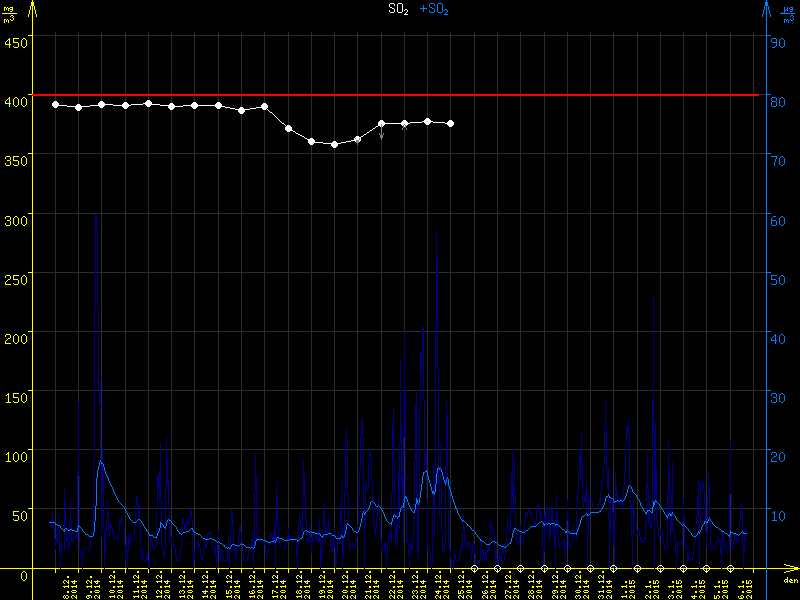Viewport: 800px width, 600px height.
Task: Click the last yellow circle marker on time axis
Action: (731, 568)
